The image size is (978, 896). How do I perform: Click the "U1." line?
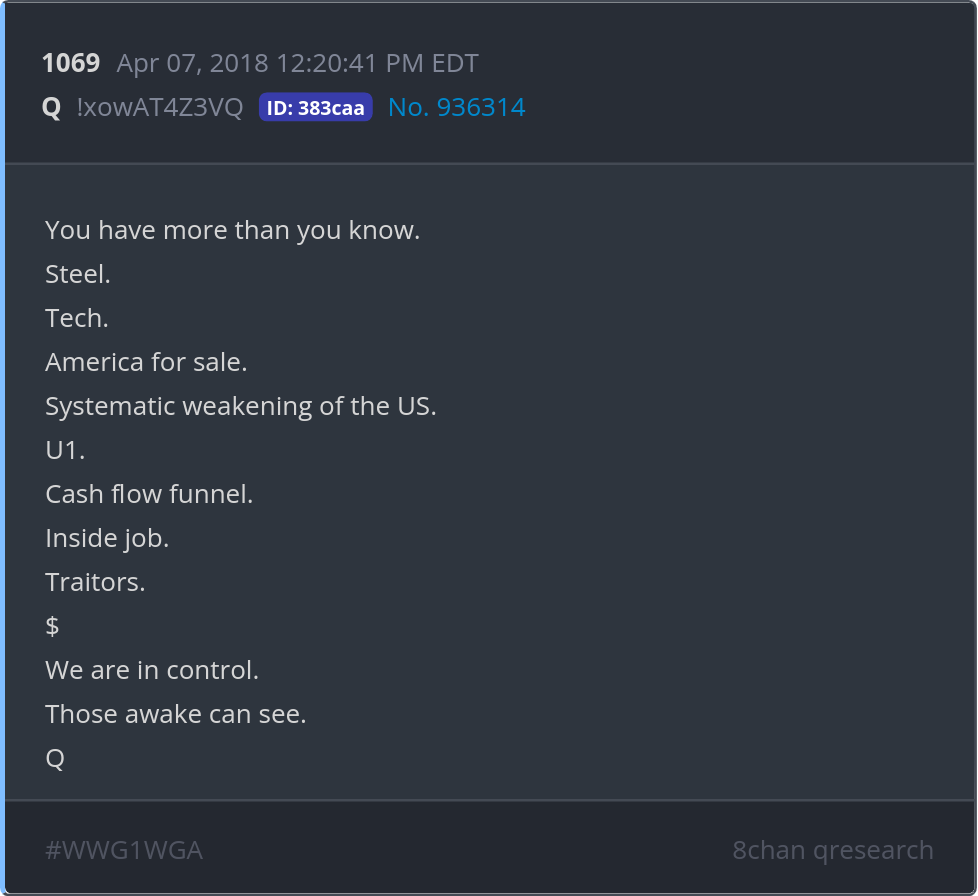click(65, 450)
